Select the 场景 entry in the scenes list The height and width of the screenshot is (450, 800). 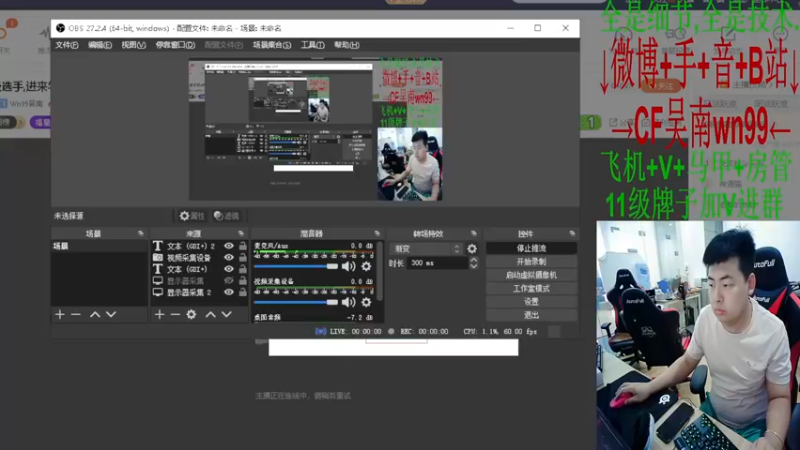pos(99,246)
